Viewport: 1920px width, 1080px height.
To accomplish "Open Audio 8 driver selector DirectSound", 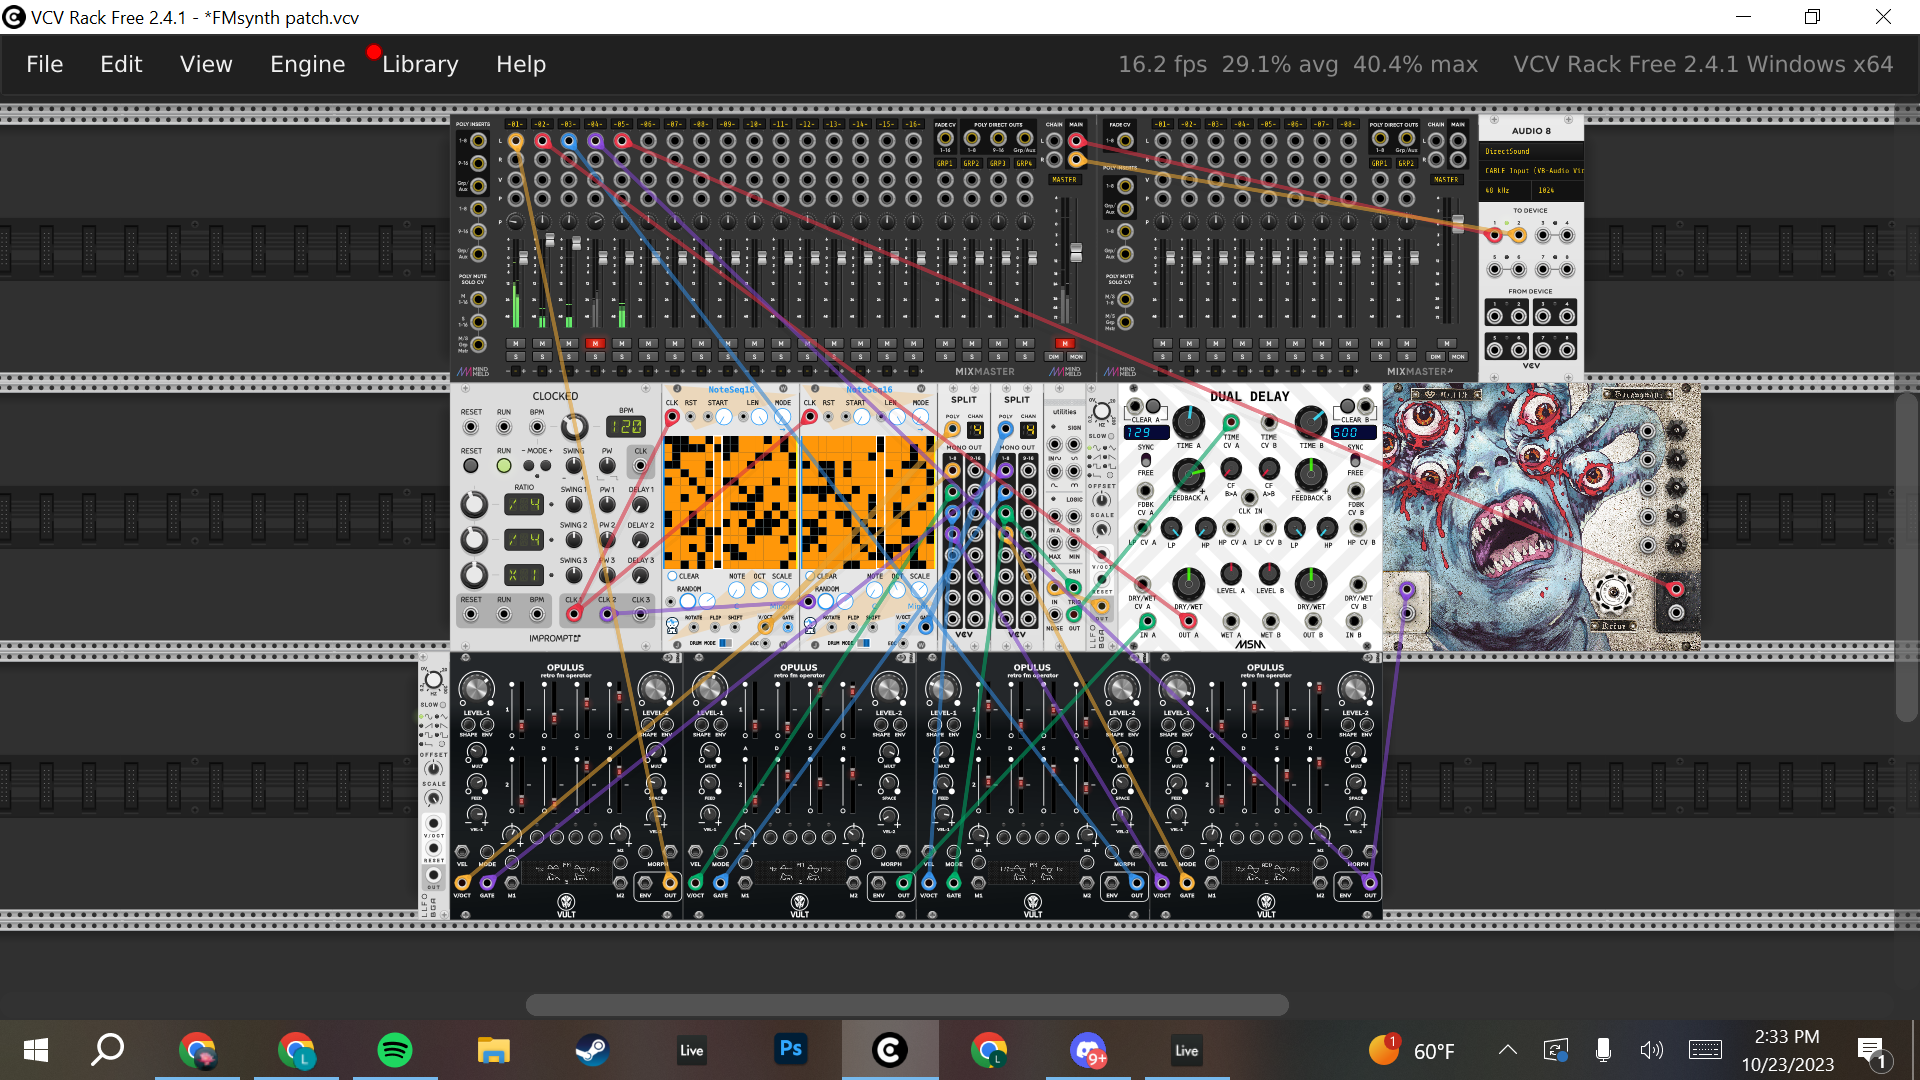I will point(1531,151).
